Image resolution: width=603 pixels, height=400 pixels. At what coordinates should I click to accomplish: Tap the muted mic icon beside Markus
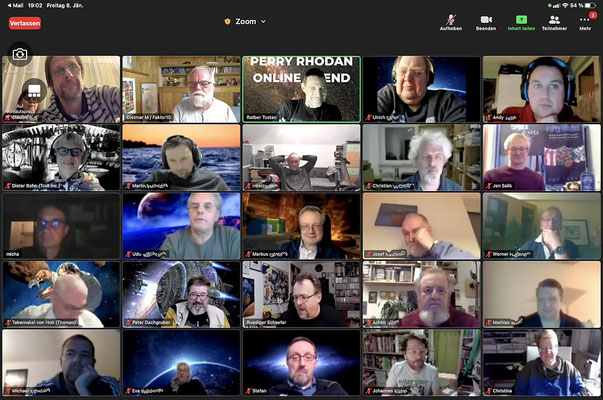click(248, 254)
